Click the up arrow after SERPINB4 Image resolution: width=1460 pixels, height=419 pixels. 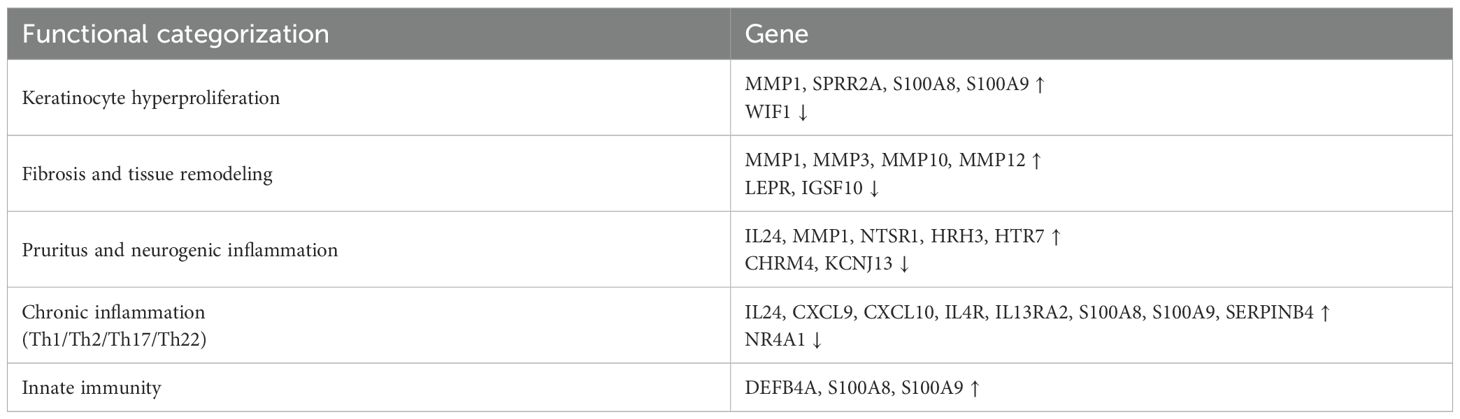(x=1326, y=313)
